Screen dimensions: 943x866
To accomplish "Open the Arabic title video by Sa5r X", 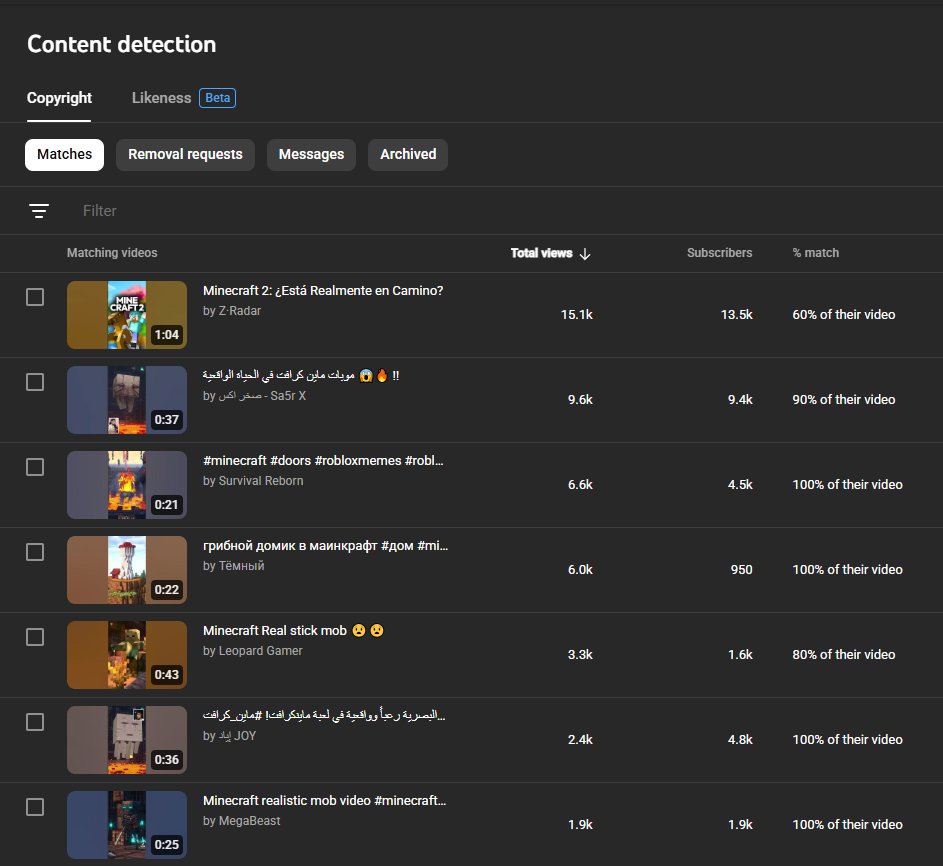I will pos(301,375).
